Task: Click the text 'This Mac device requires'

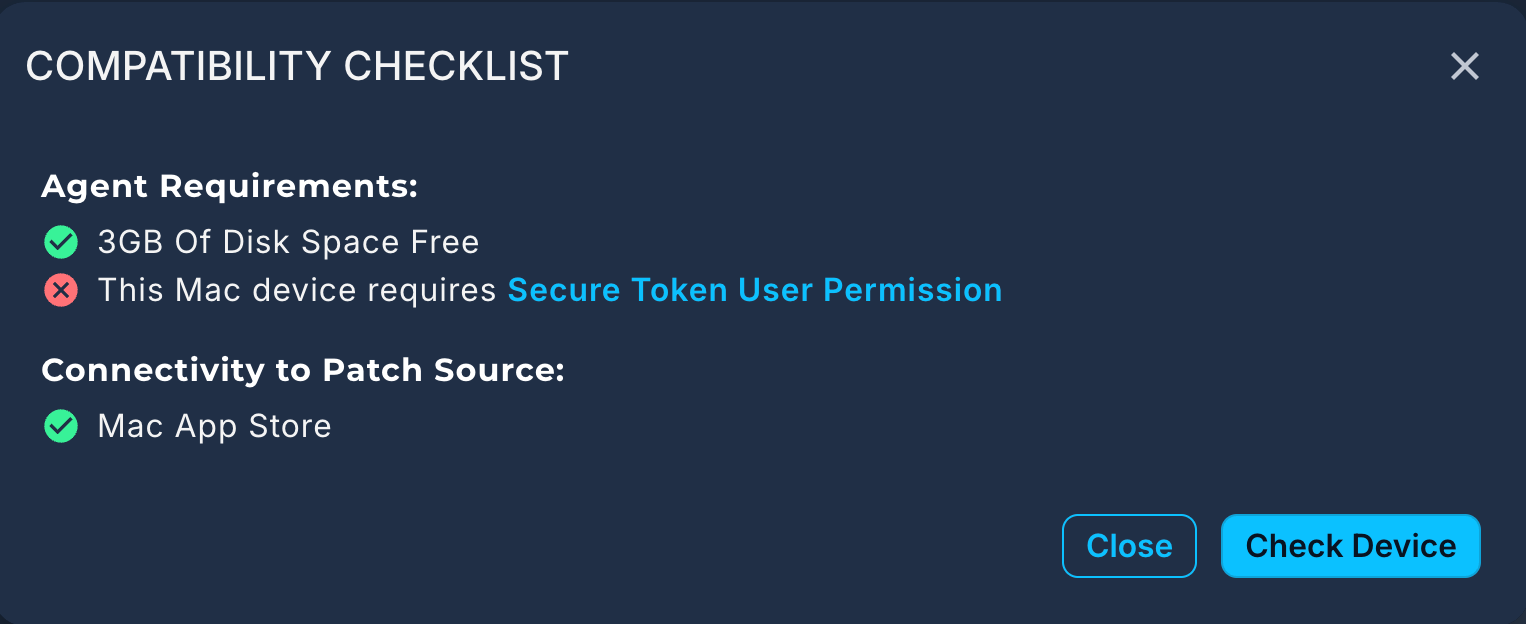Action: tap(297, 290)
